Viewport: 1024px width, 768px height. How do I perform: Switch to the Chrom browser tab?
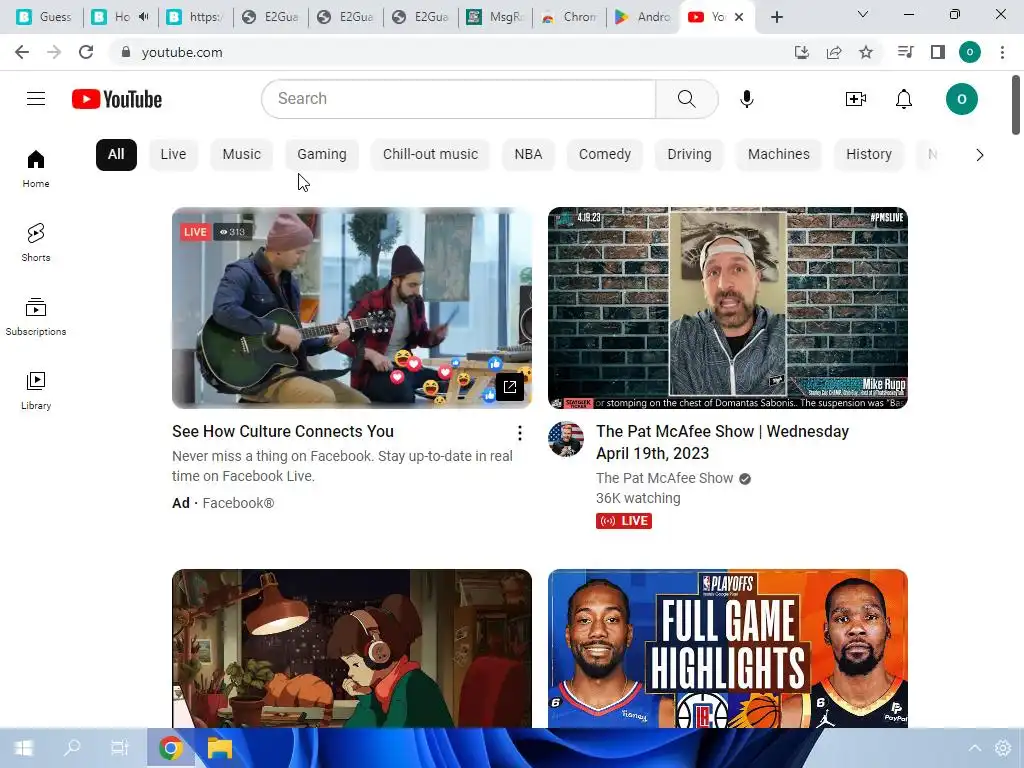coord(569,17)
